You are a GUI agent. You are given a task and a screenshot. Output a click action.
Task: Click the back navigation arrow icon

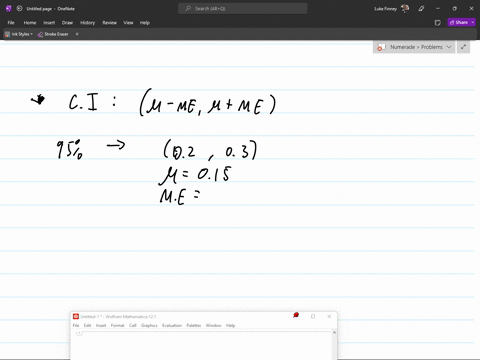tap(19, 9)
